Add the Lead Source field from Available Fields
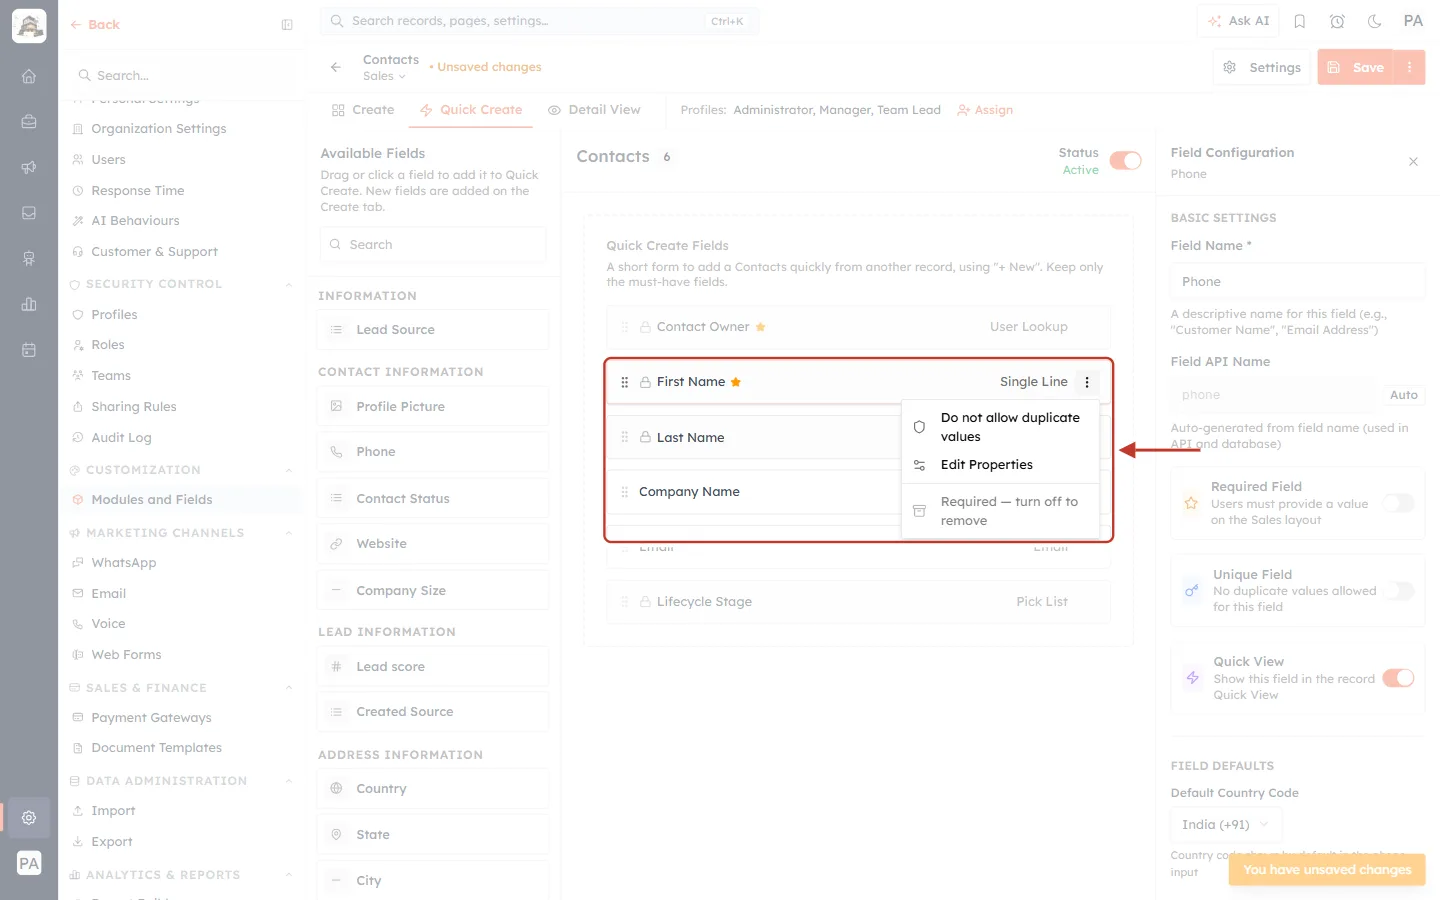The height and width of the screenshot is (900, 1440). coord(433,330)
